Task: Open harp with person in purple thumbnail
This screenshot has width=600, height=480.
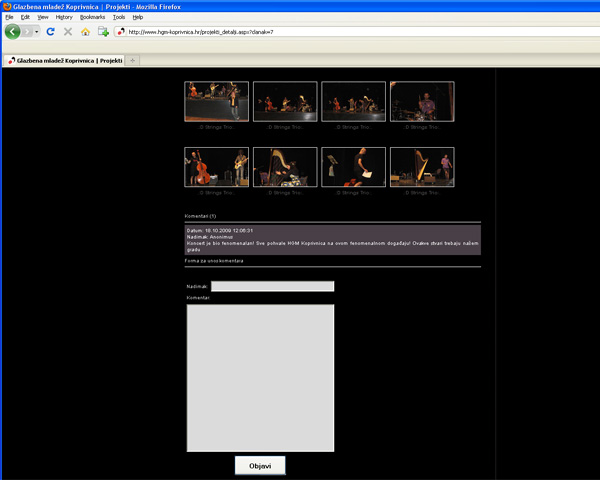Action: 422,167
